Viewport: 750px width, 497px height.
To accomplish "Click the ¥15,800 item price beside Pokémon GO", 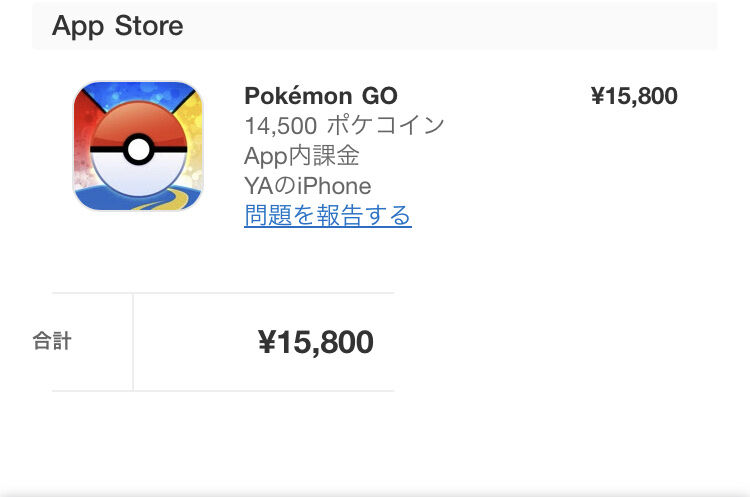I will coord(634,96).
